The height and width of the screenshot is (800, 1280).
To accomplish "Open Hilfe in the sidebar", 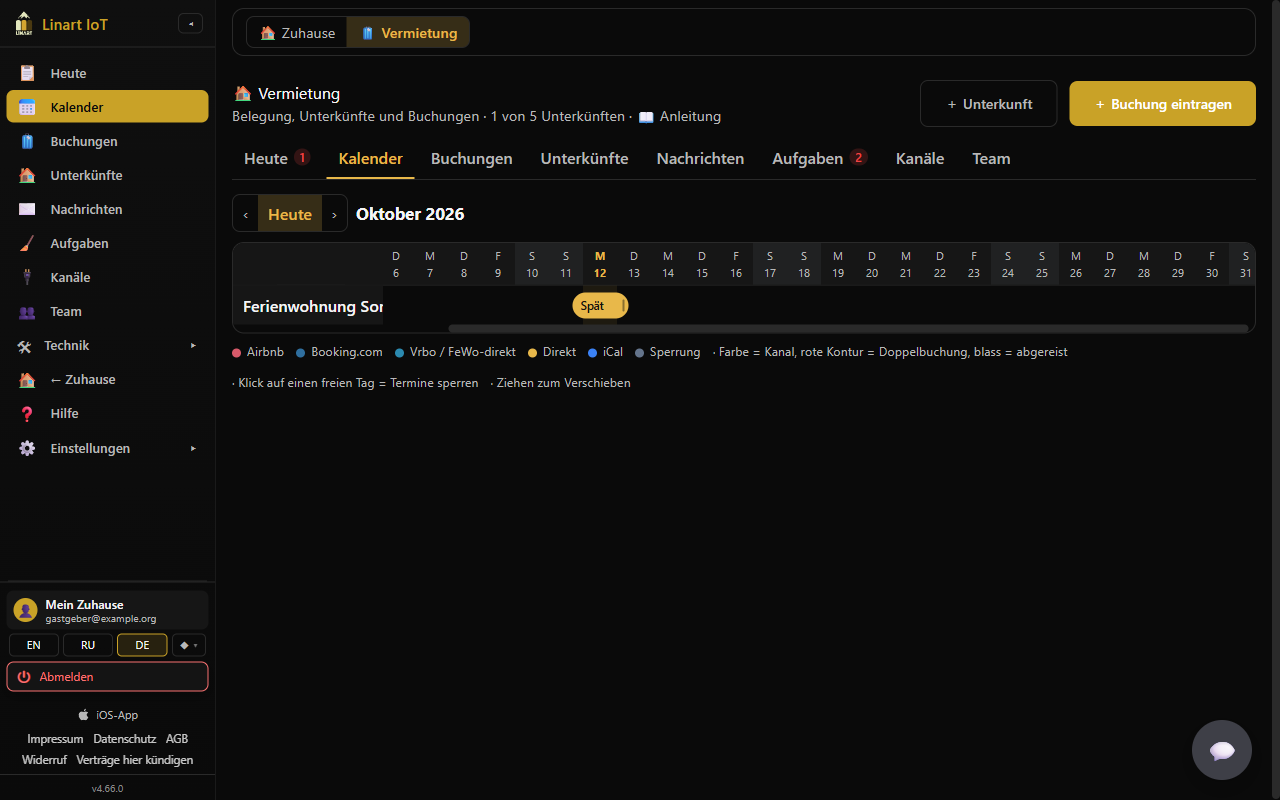I will click(107, 413).
